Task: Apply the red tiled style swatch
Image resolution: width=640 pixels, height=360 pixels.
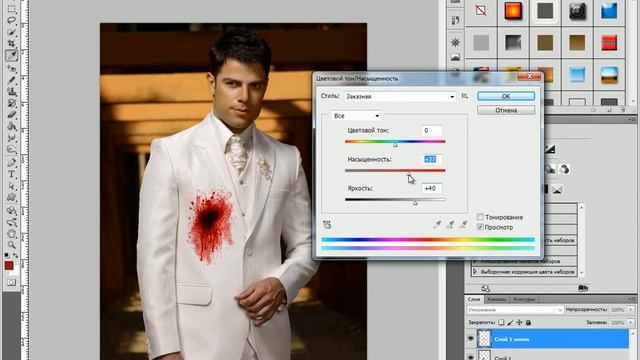Action: point(609,42)
